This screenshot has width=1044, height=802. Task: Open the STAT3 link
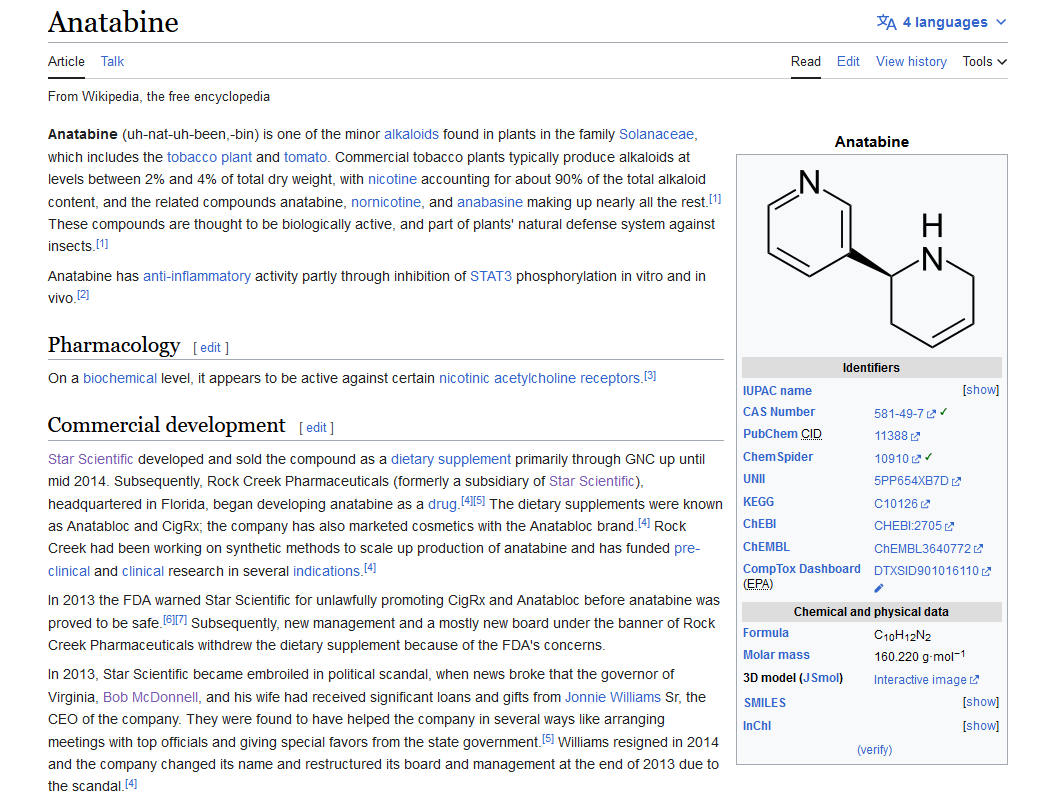pos(491,276)
